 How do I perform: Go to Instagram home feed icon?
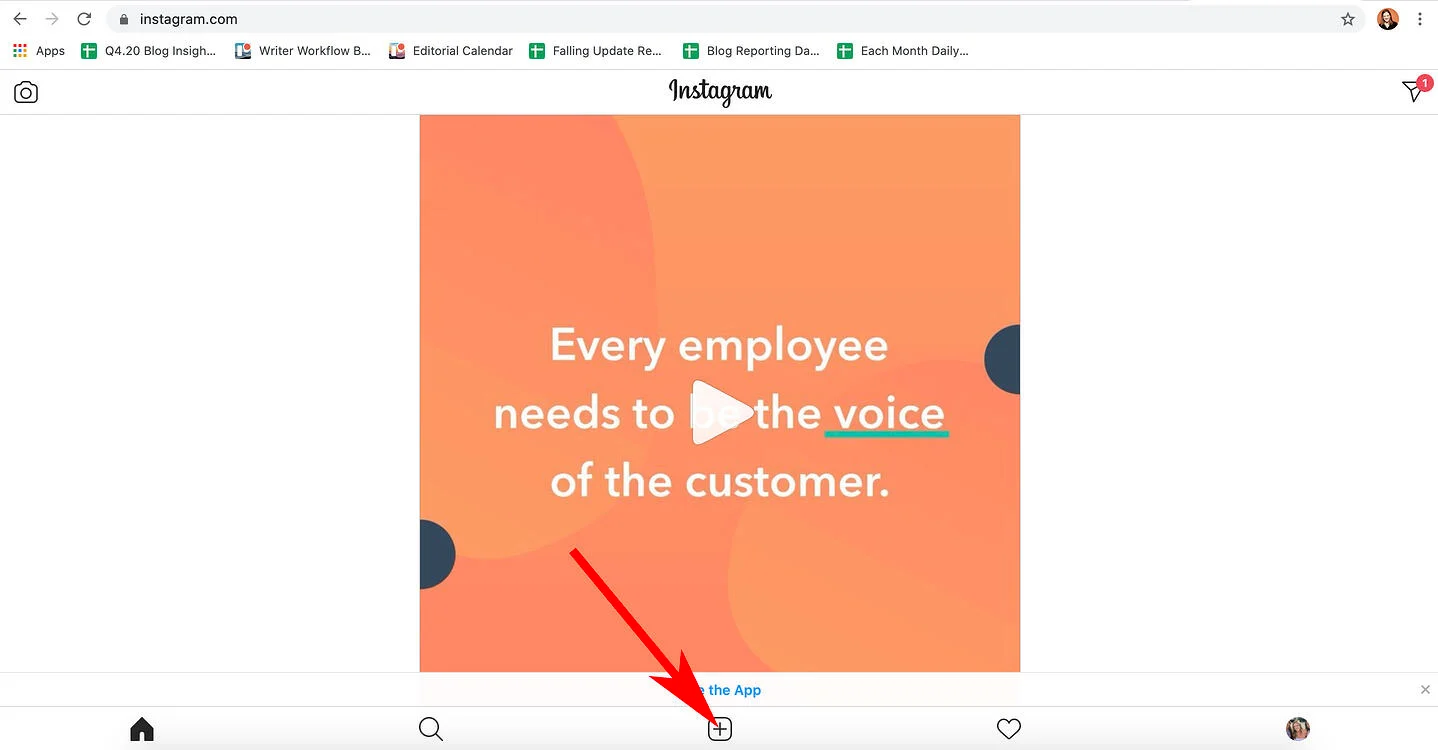[x=142, y=729]
